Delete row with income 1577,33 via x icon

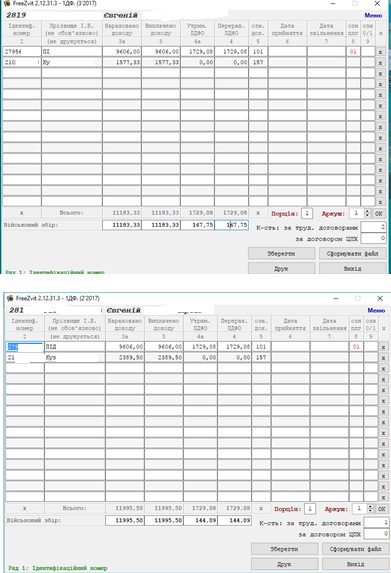coord(380,62)
